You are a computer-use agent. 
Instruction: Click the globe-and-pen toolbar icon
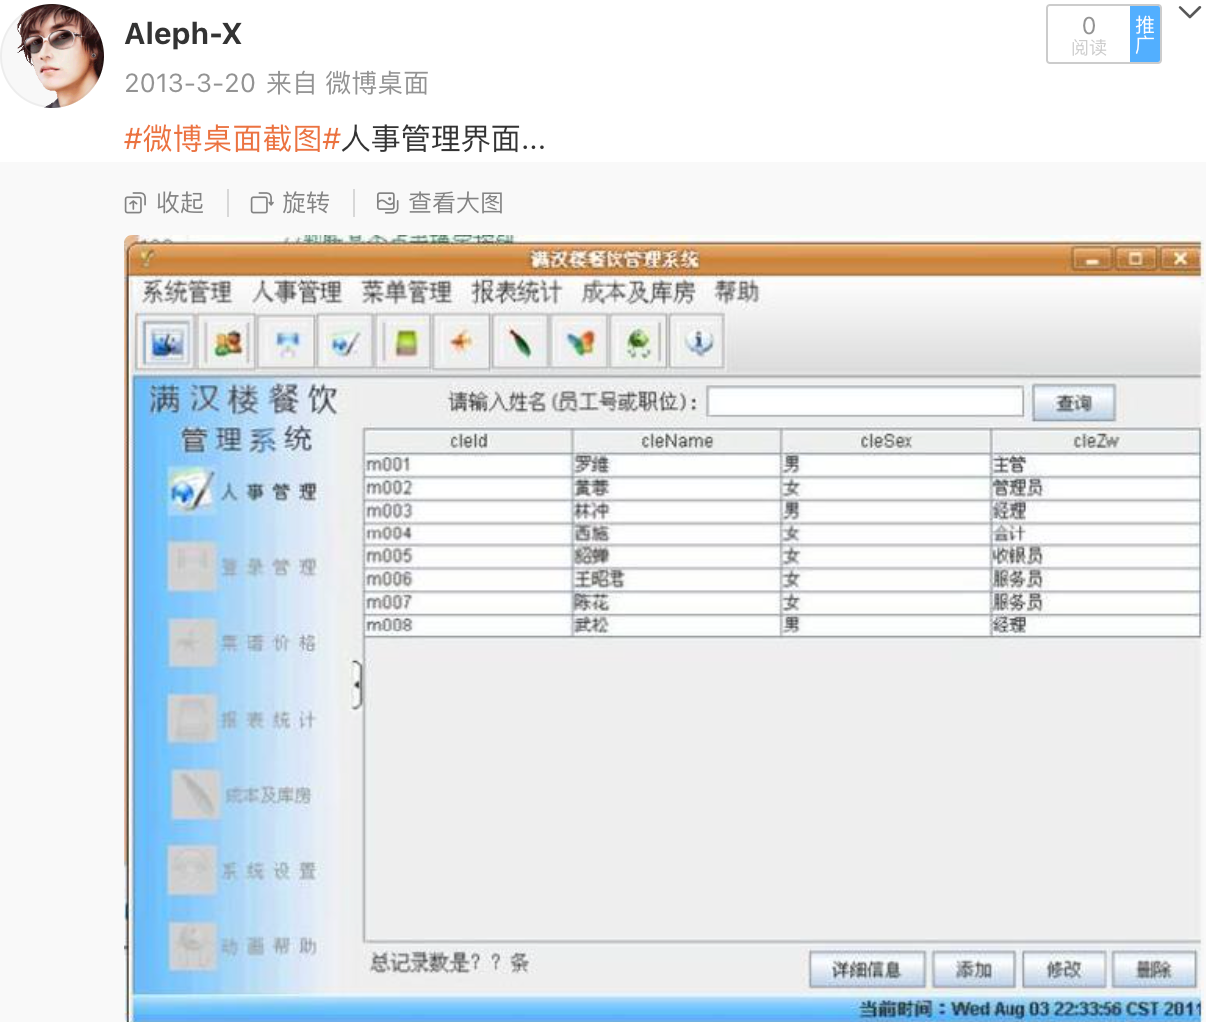tap(345, 344)
